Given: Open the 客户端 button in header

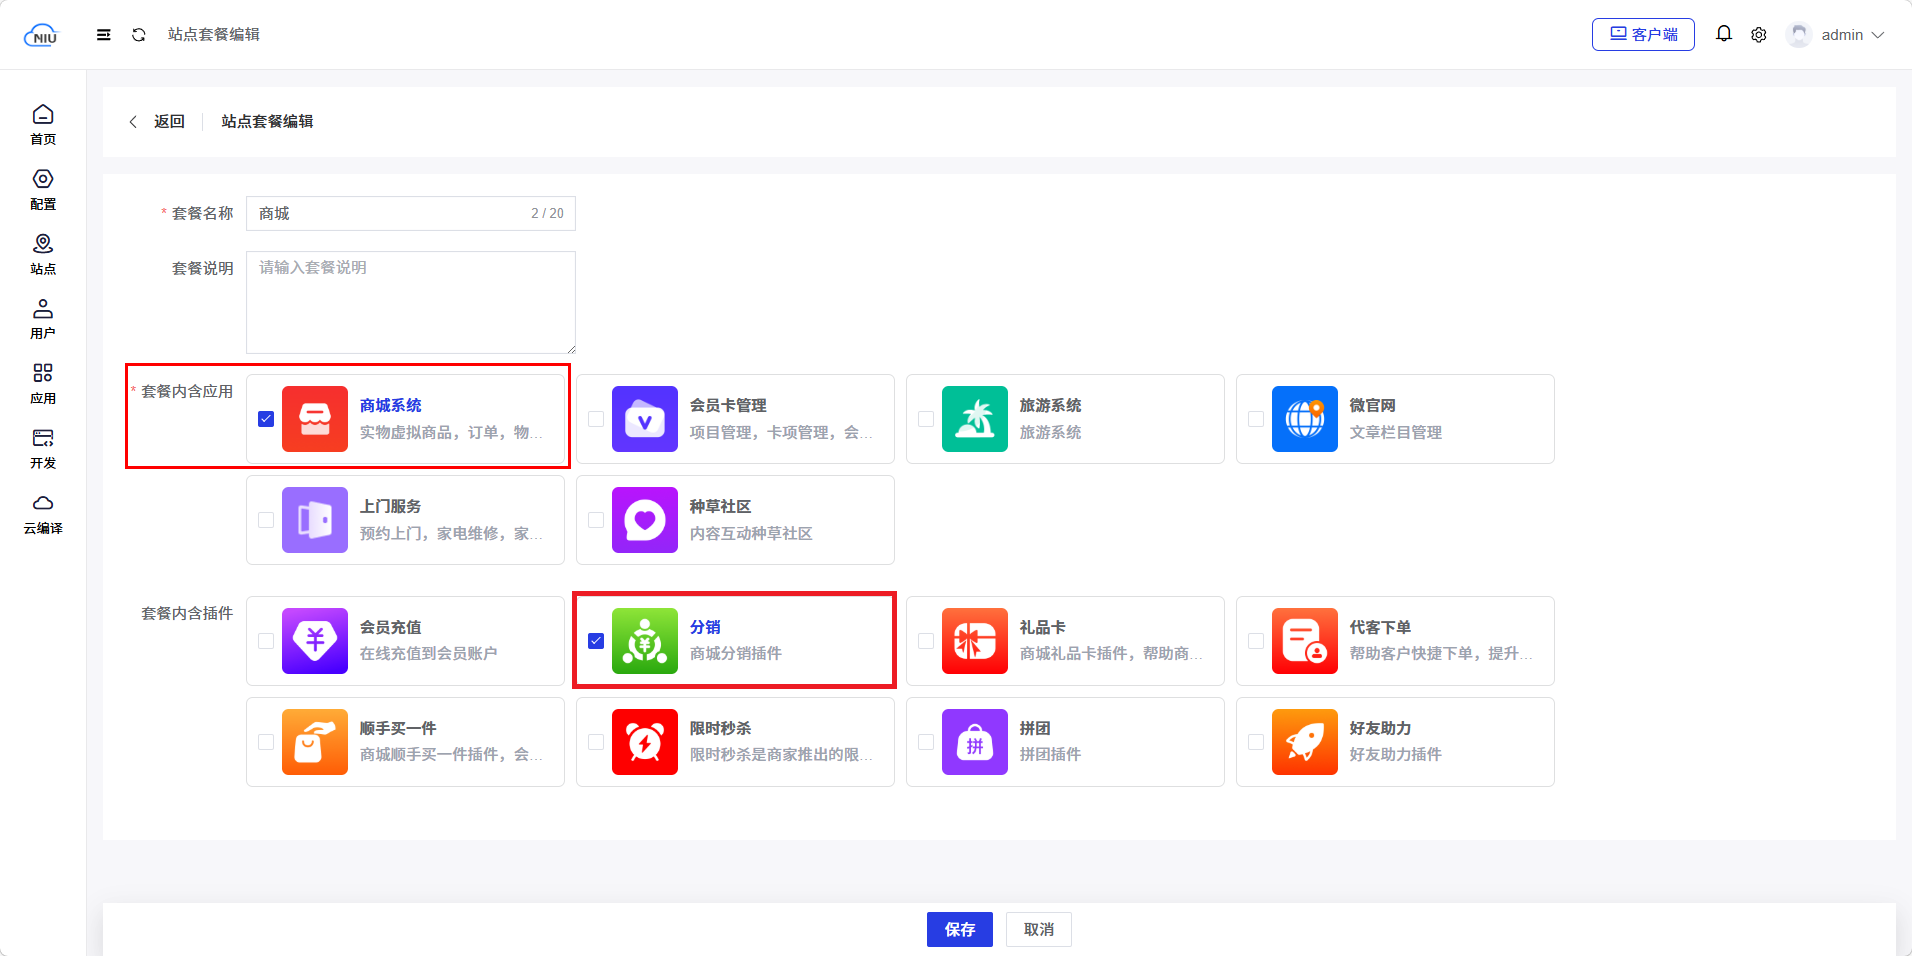Looking at the screenshot, I should coord(1643,35).
